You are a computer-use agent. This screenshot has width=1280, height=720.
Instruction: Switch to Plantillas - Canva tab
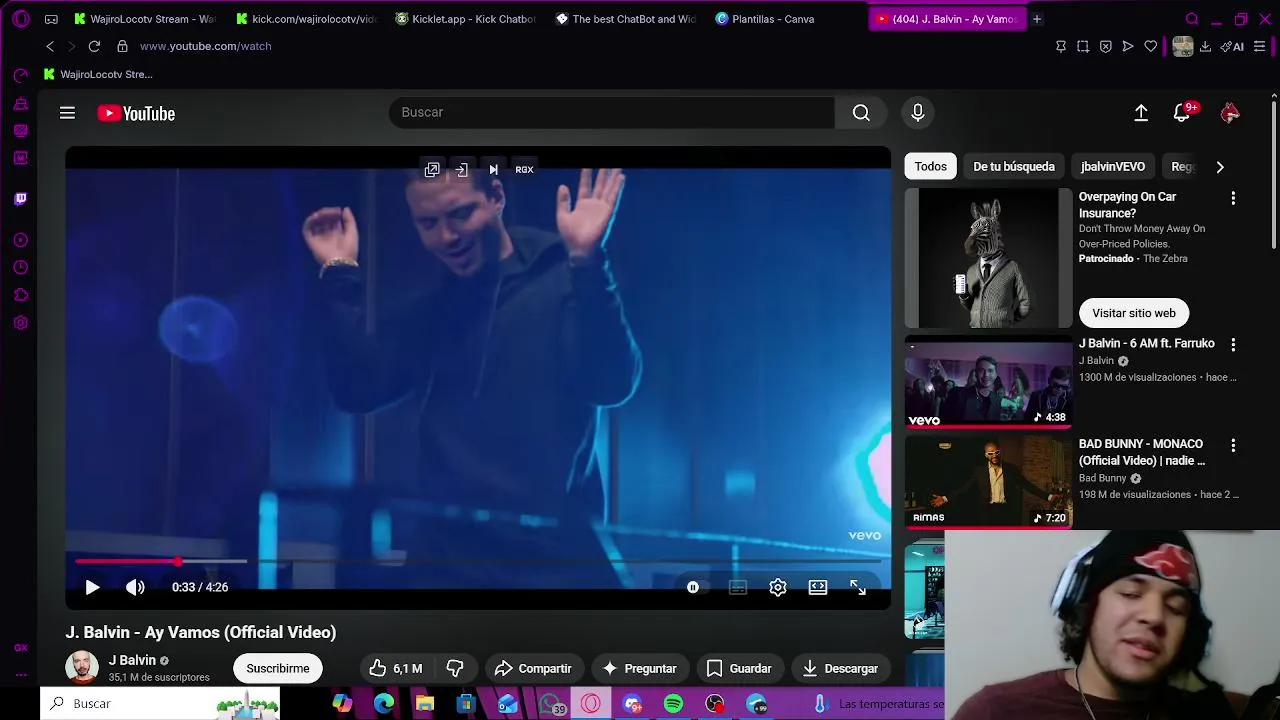point(787,19)
